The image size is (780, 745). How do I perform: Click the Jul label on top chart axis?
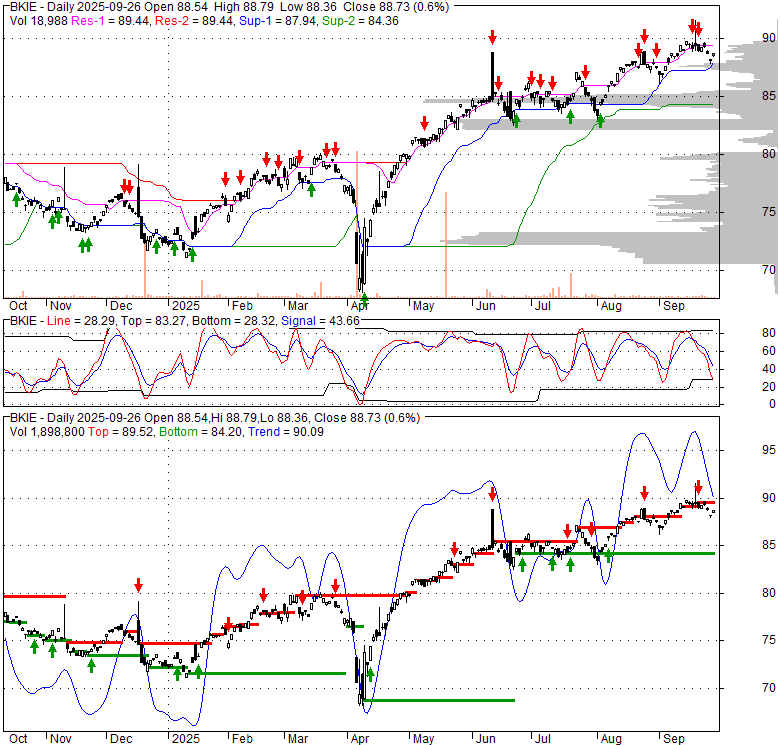point(543,306)
